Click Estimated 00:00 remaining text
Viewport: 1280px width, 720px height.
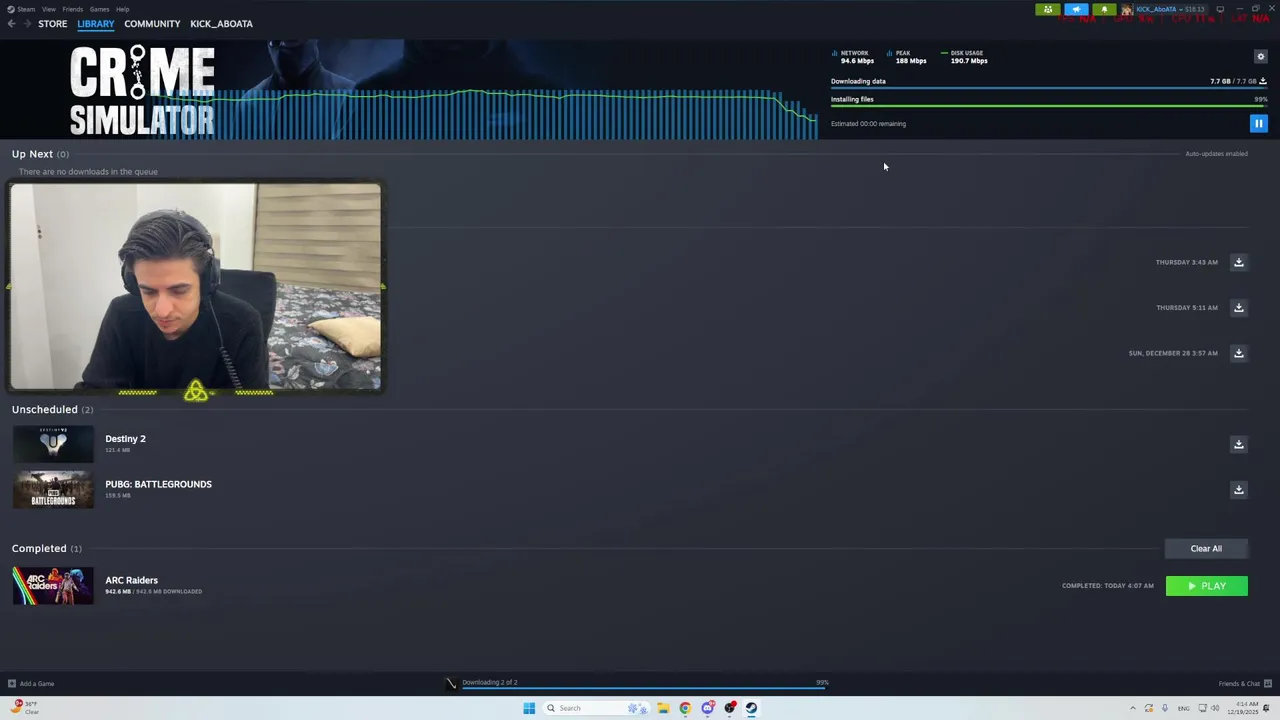(x=868, y=124)
